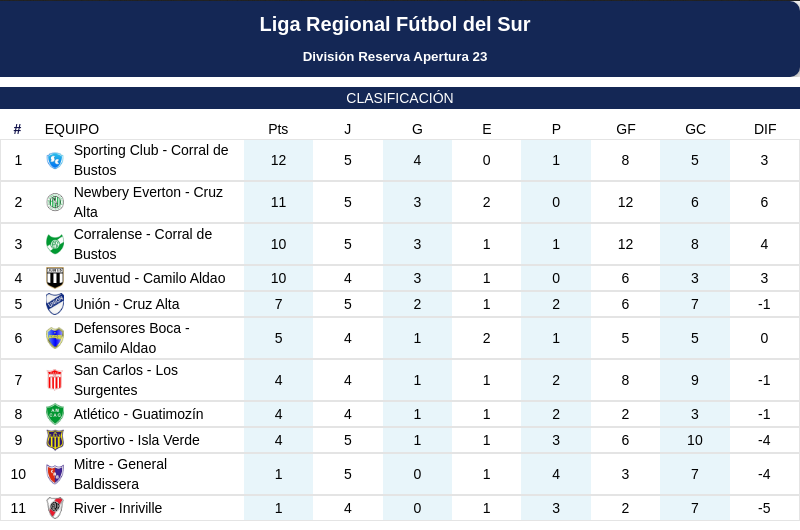Viewport: 800px width, 530px height.
Task: Open the Juventud - Camilo Aldao team link
Action: pyautogui.click(x=149, y=278)
